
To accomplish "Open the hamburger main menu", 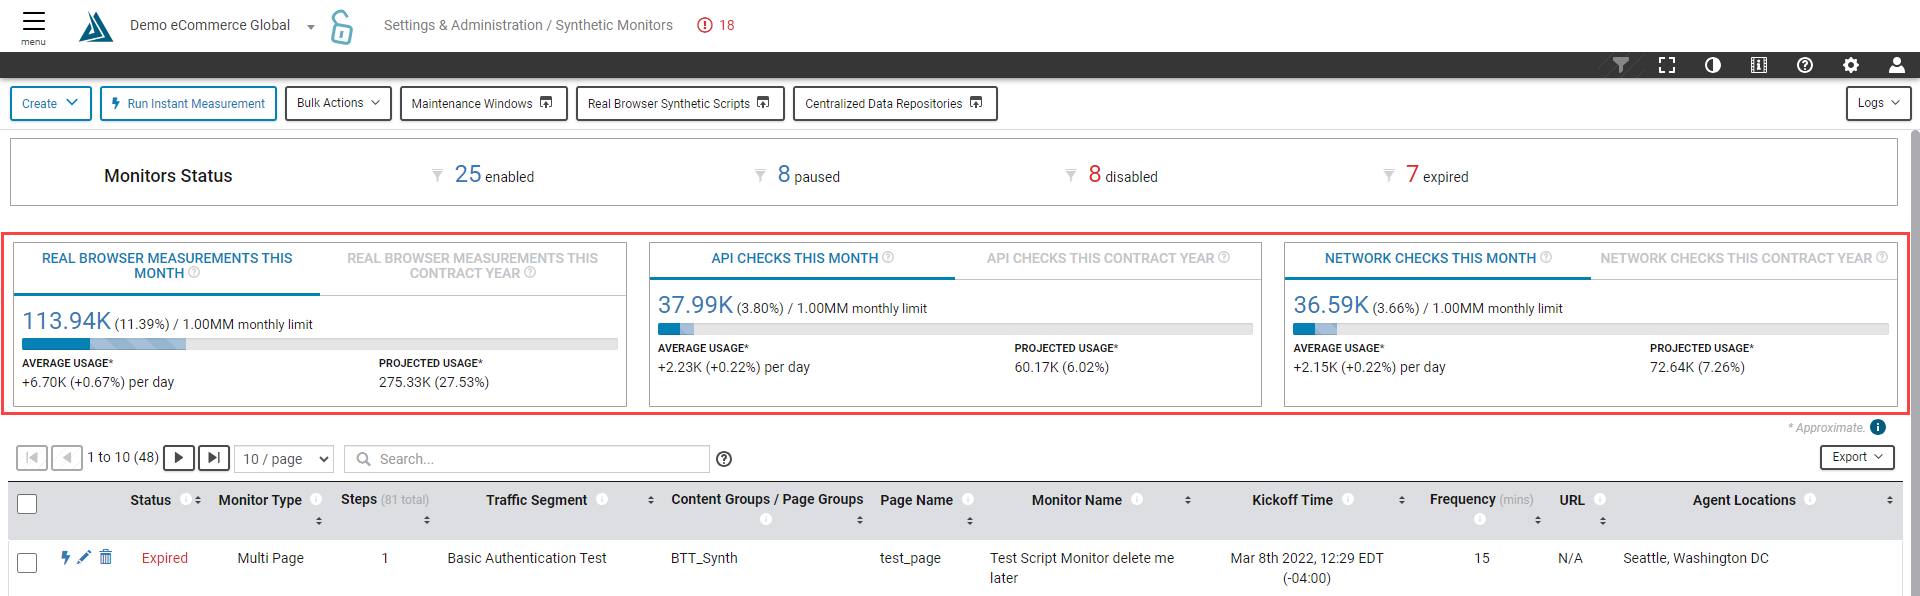I will click(33, 25).
